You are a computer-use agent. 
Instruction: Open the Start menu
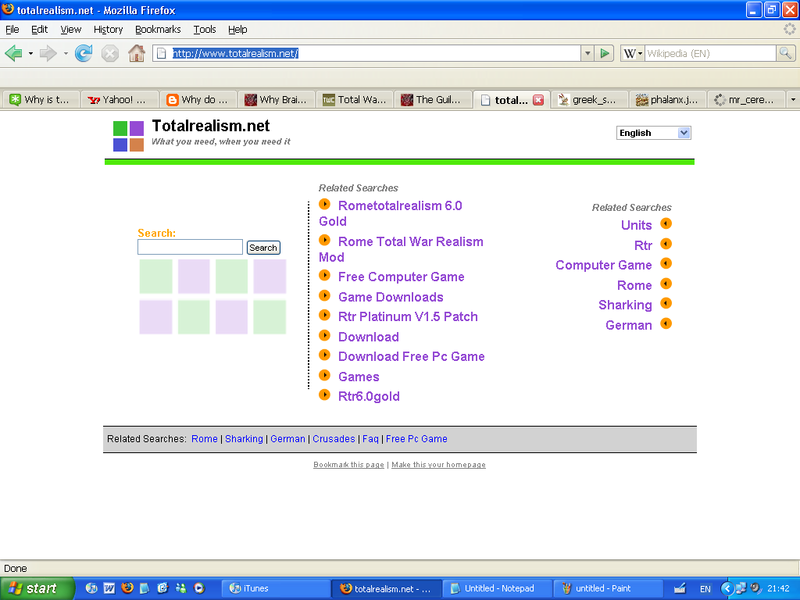point(37,588)
